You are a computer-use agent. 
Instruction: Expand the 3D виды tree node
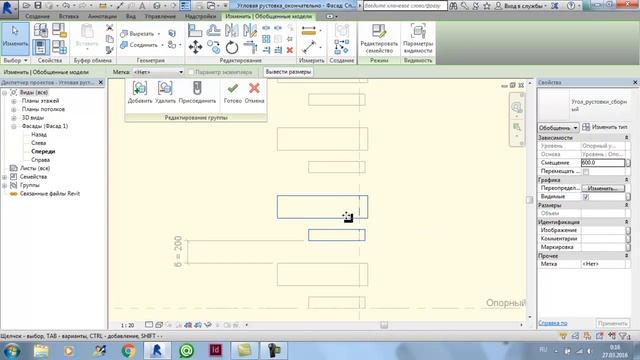[x=13, y=118]
